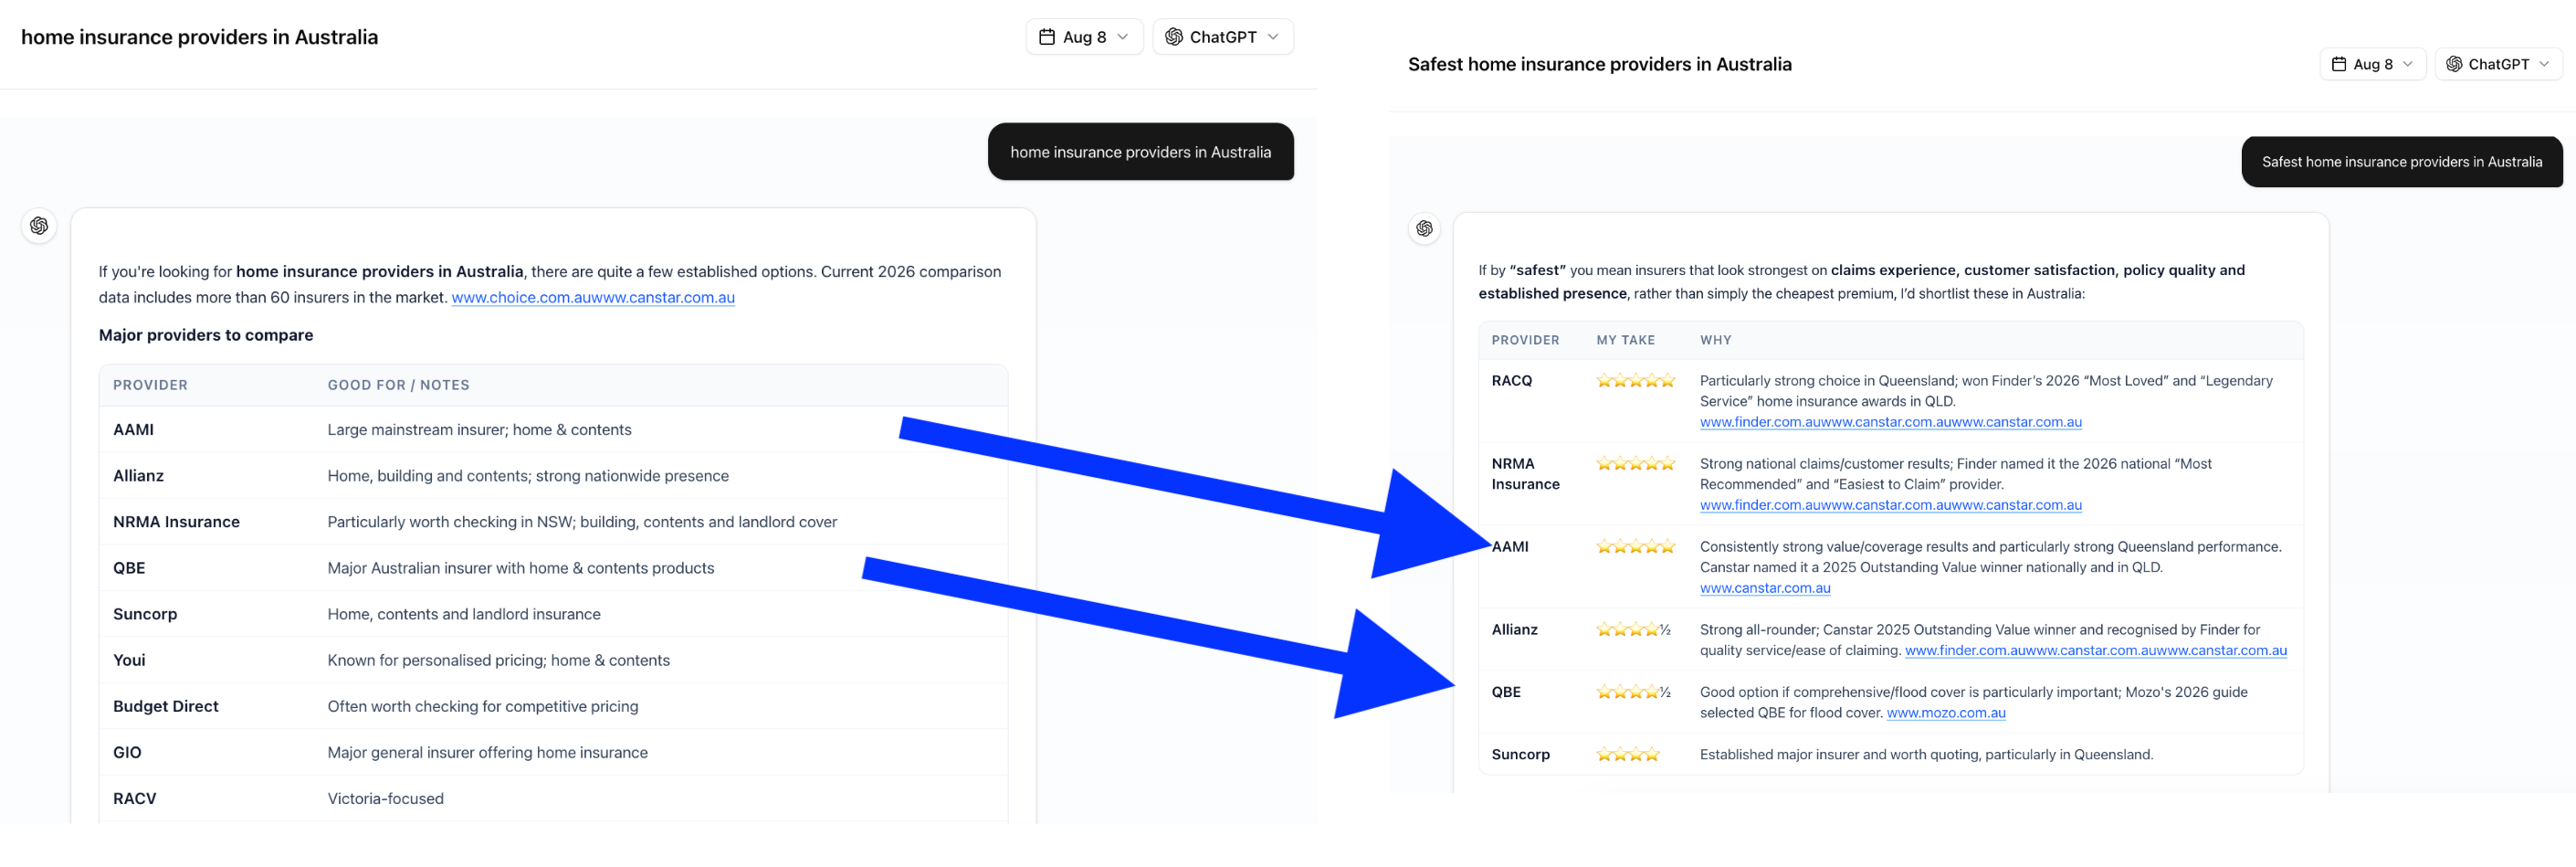Click 'Known for personalised pricing; home & contents' note
2576x867 pixels.
click(x=498, y=660)
